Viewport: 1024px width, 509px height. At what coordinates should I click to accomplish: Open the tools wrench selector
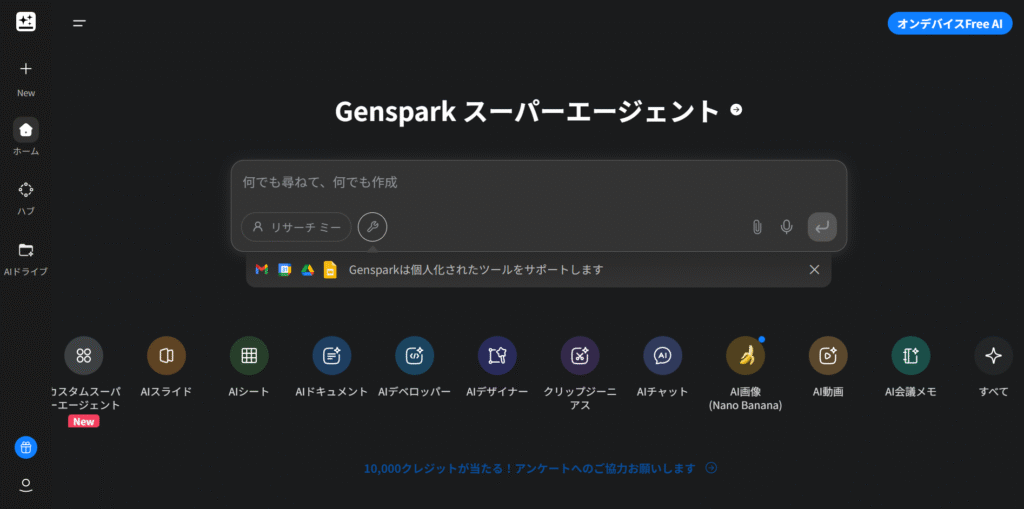372,227
